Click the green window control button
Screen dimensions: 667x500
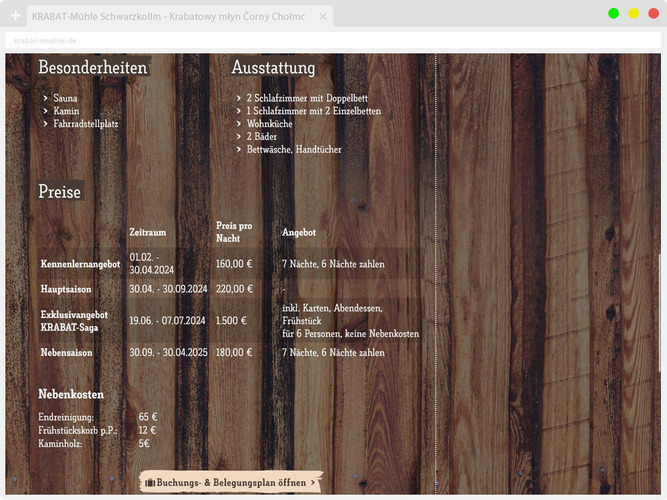613,13
